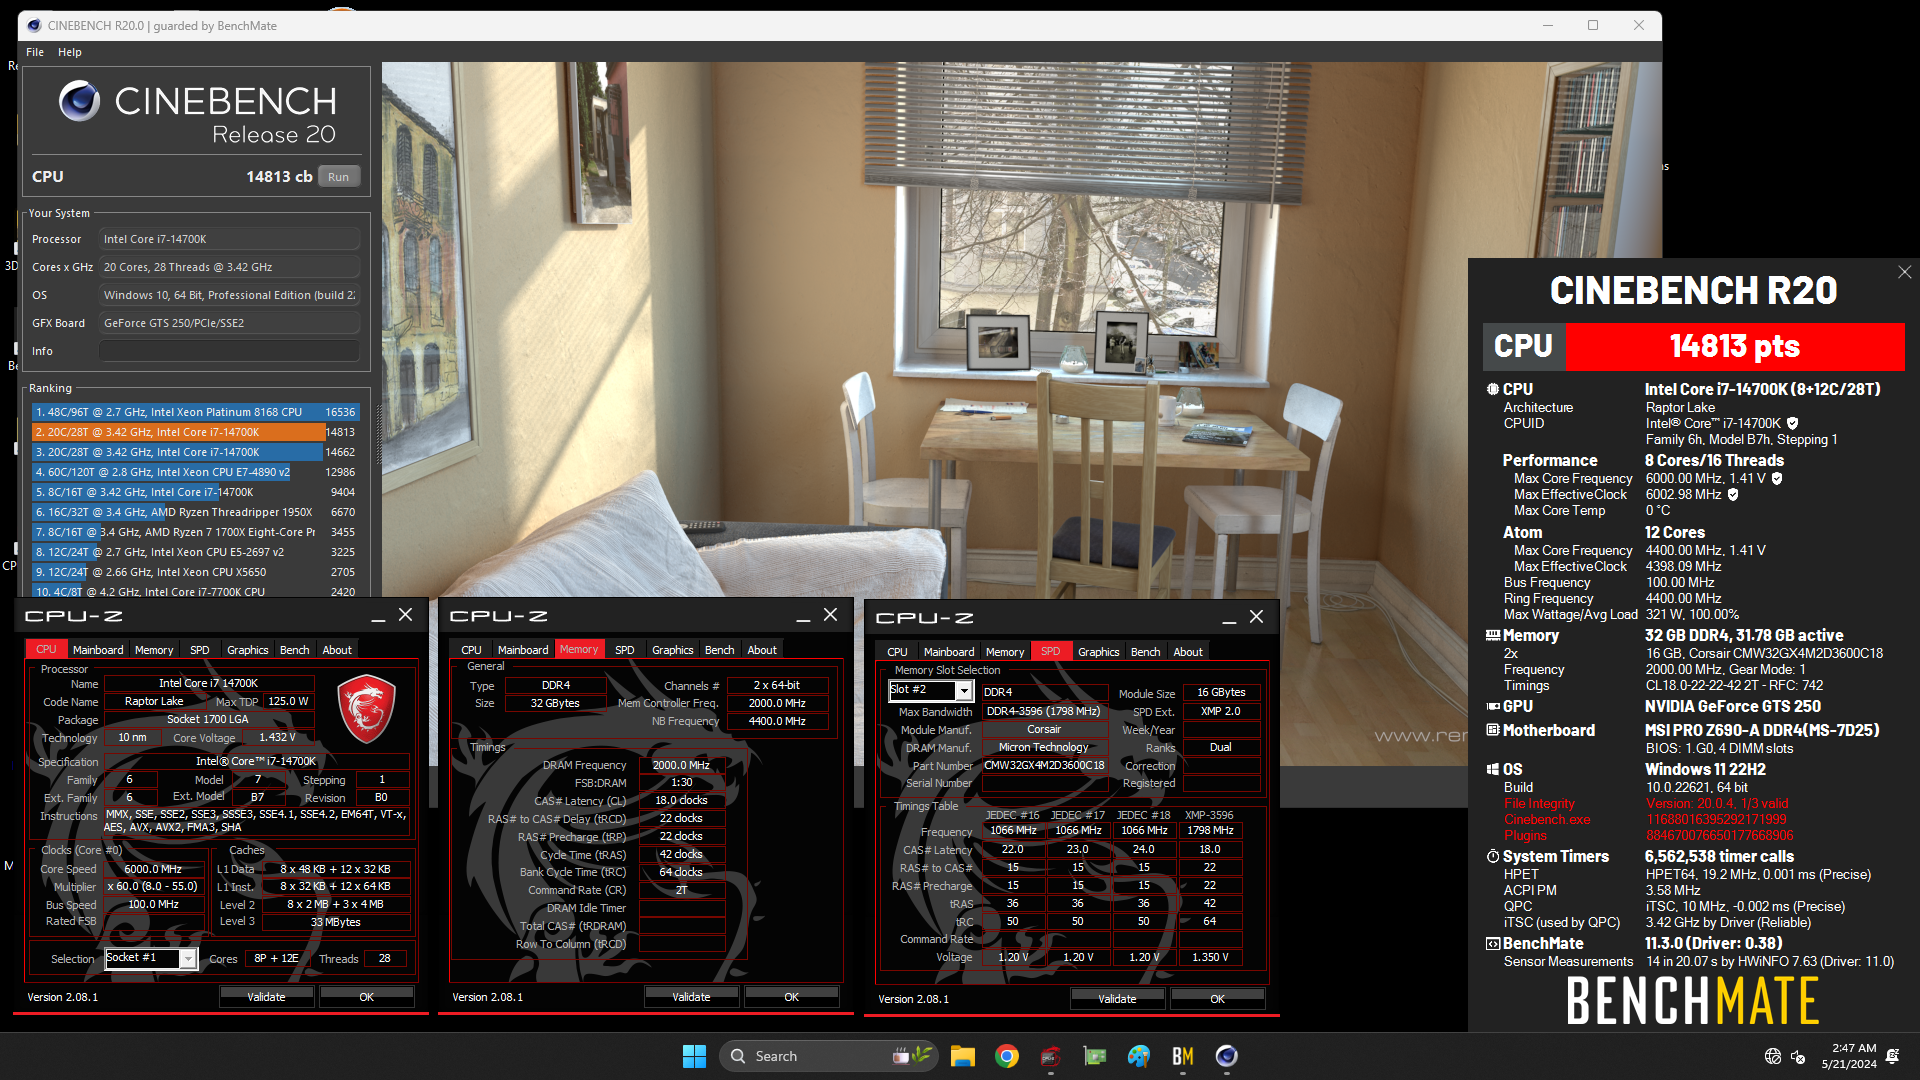The width and height of the screenshot is (1920, 1080).
Task: Select ranking row Ryzen Threadripper 1950X
Action: [196, 512]
